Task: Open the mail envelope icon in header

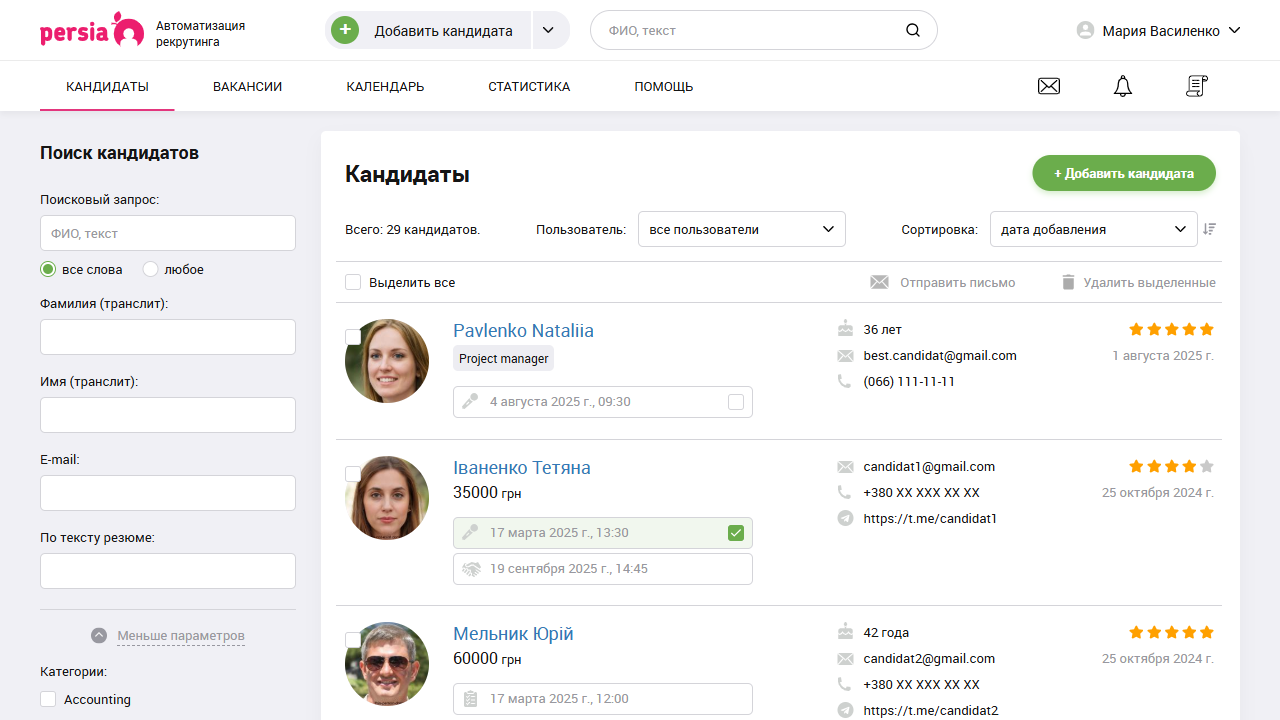Action: (1048, 86)
